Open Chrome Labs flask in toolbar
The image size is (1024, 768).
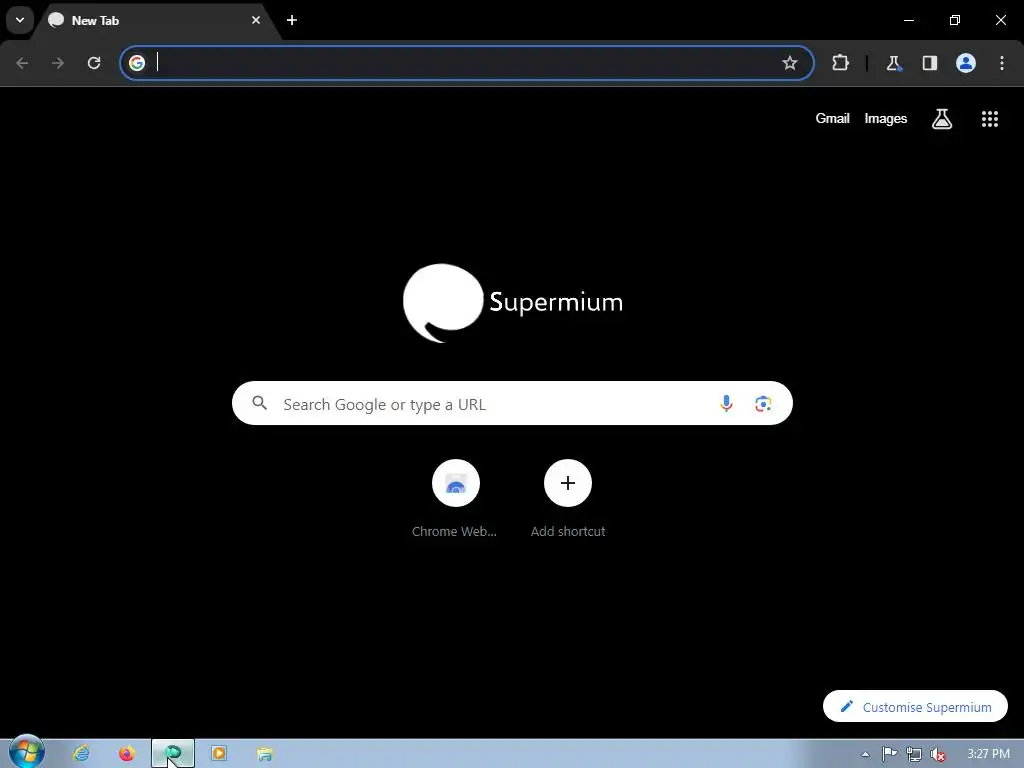(893, 63)
